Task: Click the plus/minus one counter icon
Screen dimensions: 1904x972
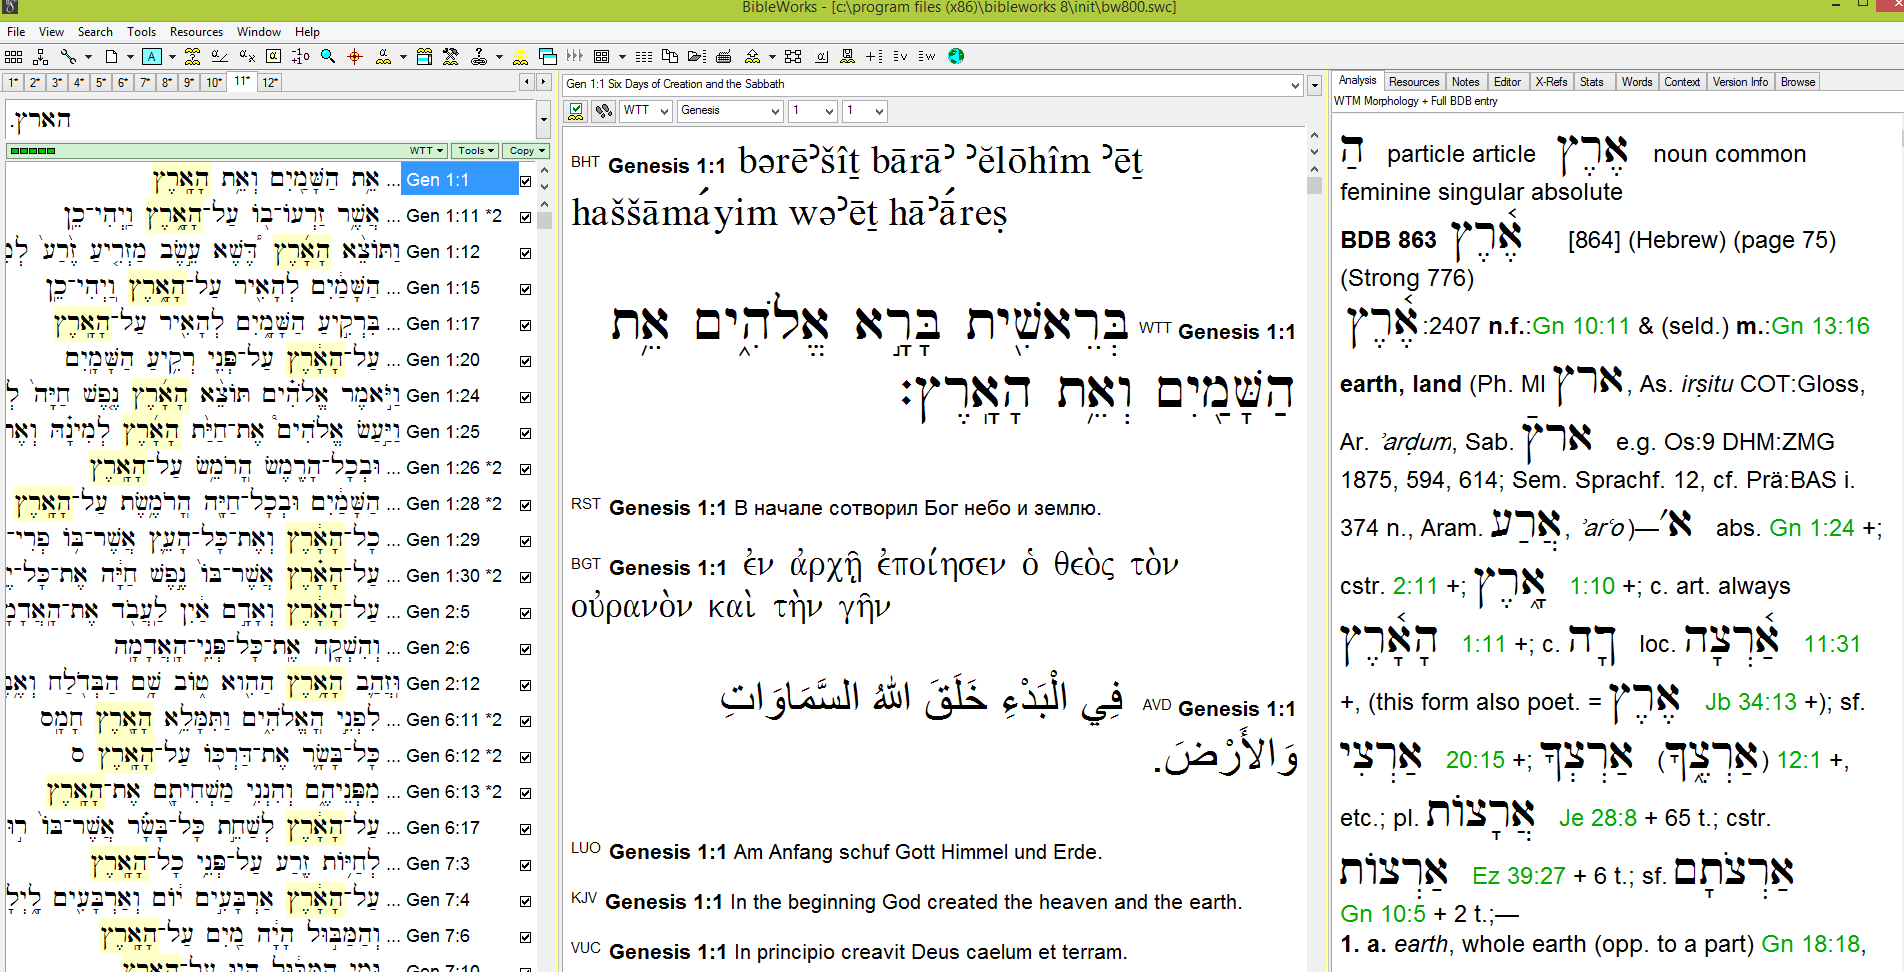Action: pos(300,56)
